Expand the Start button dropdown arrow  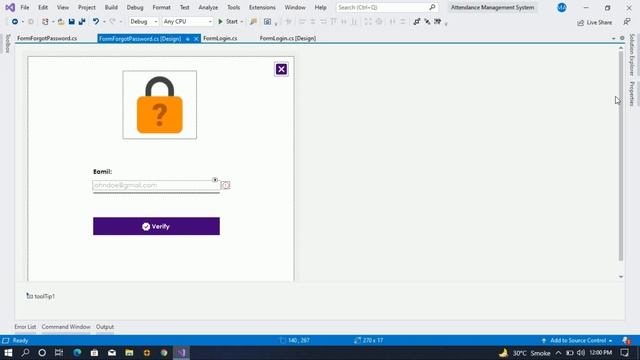pyautogui.click(x=242, y=22)
